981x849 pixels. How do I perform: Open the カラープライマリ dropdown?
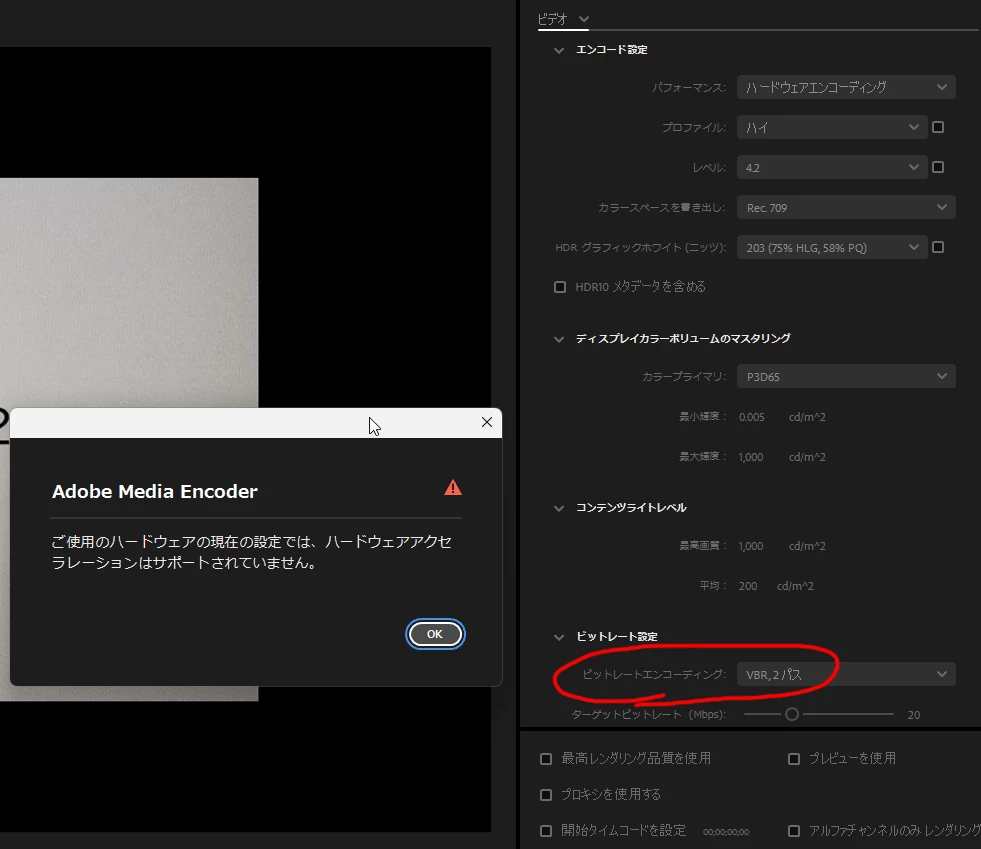click(x=846, y=376)
